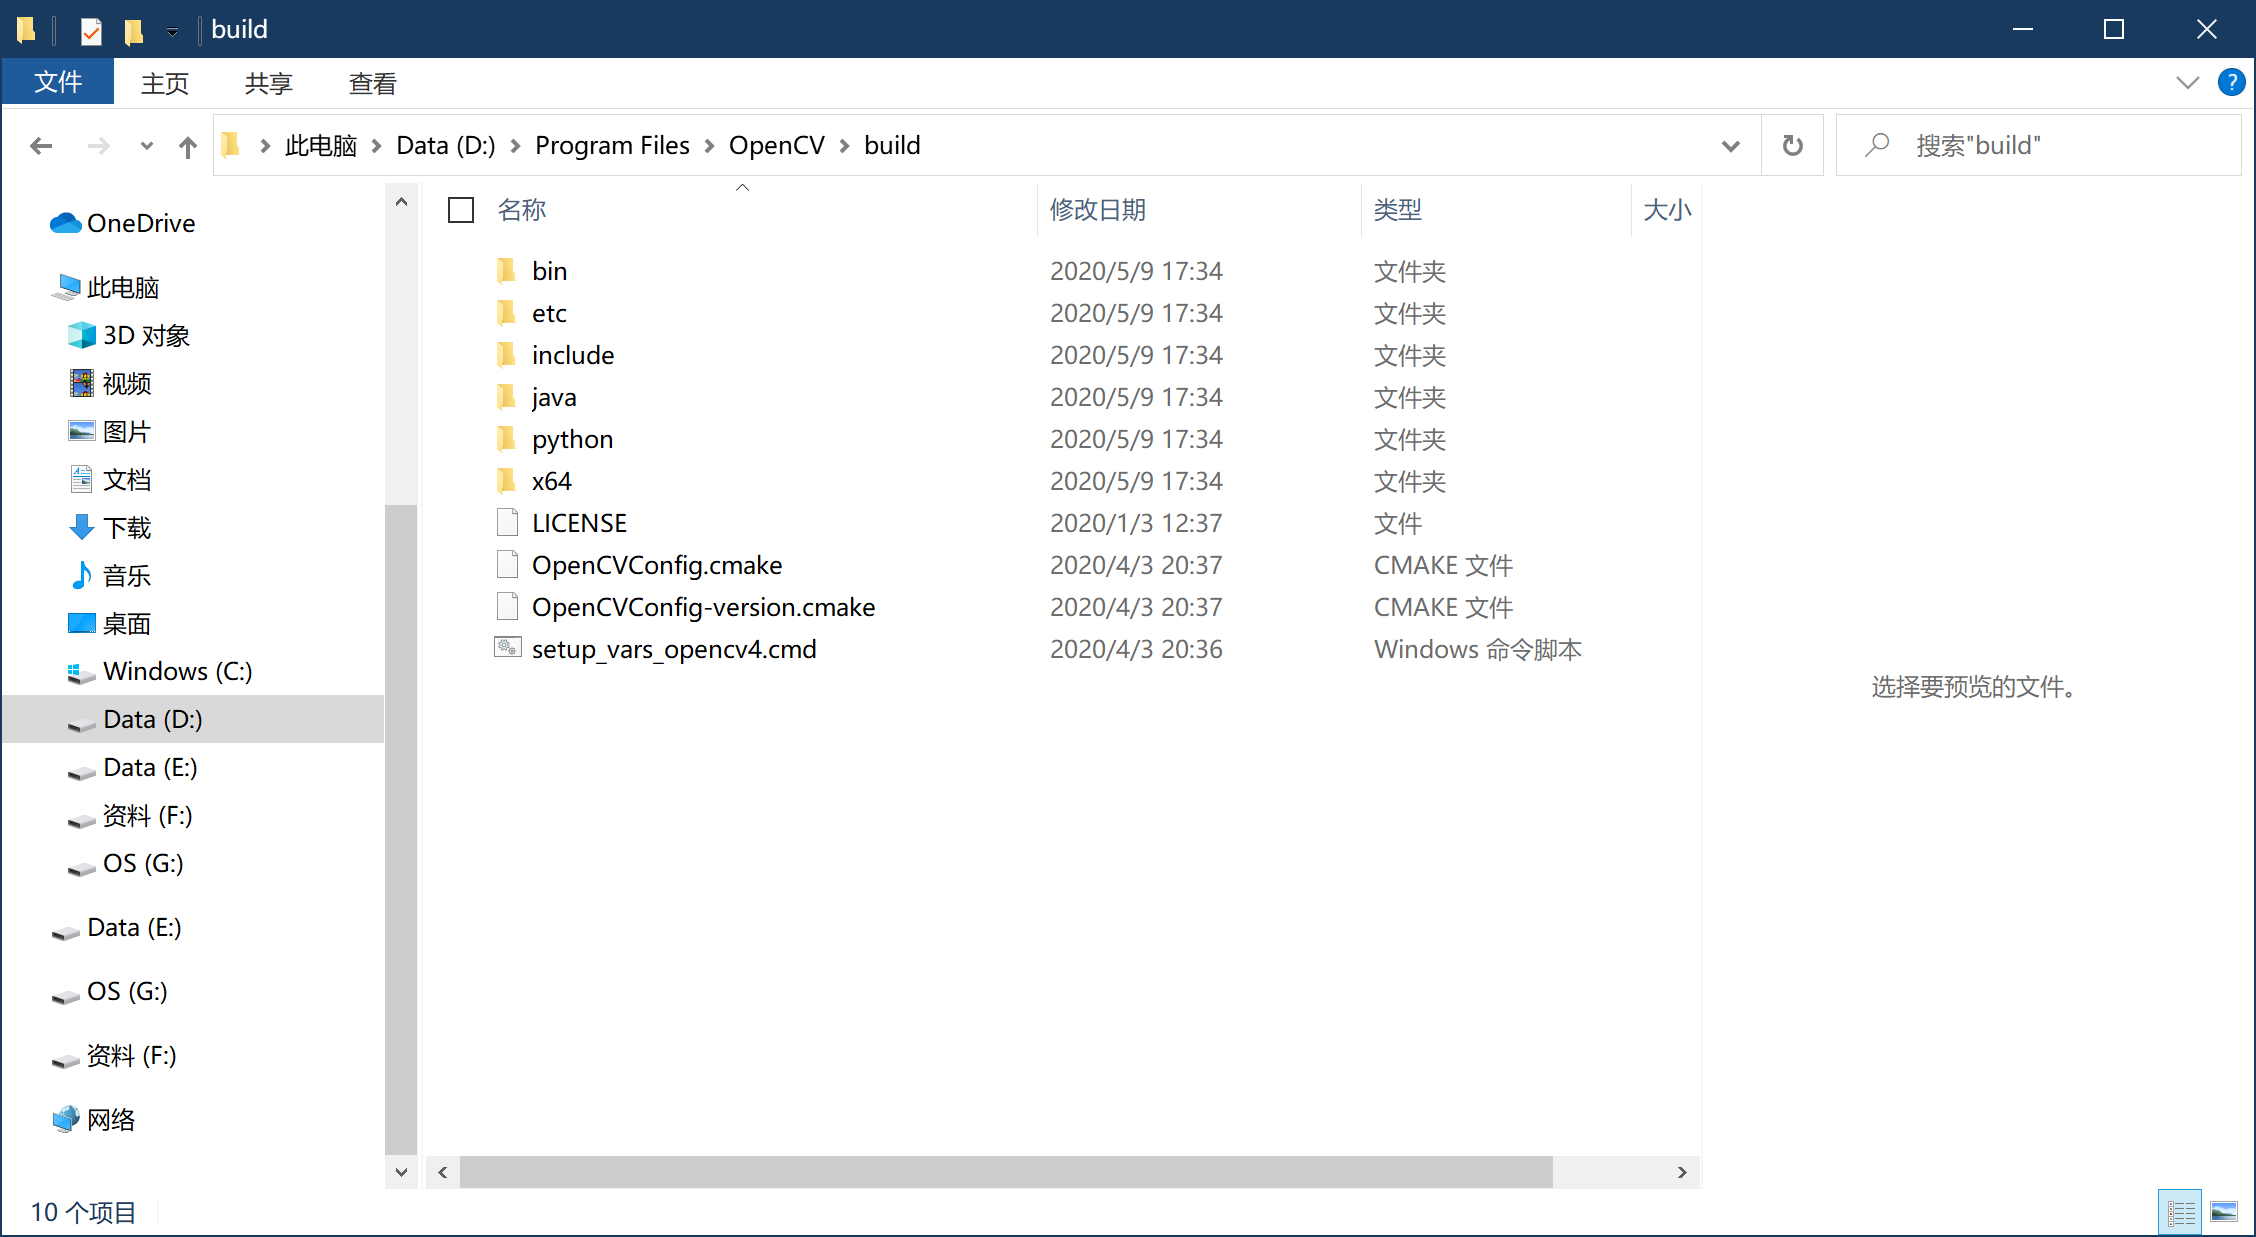Click the Properties quick access icon
Viewport: 2256px width, 1237px height.
[x=91, y=31]
